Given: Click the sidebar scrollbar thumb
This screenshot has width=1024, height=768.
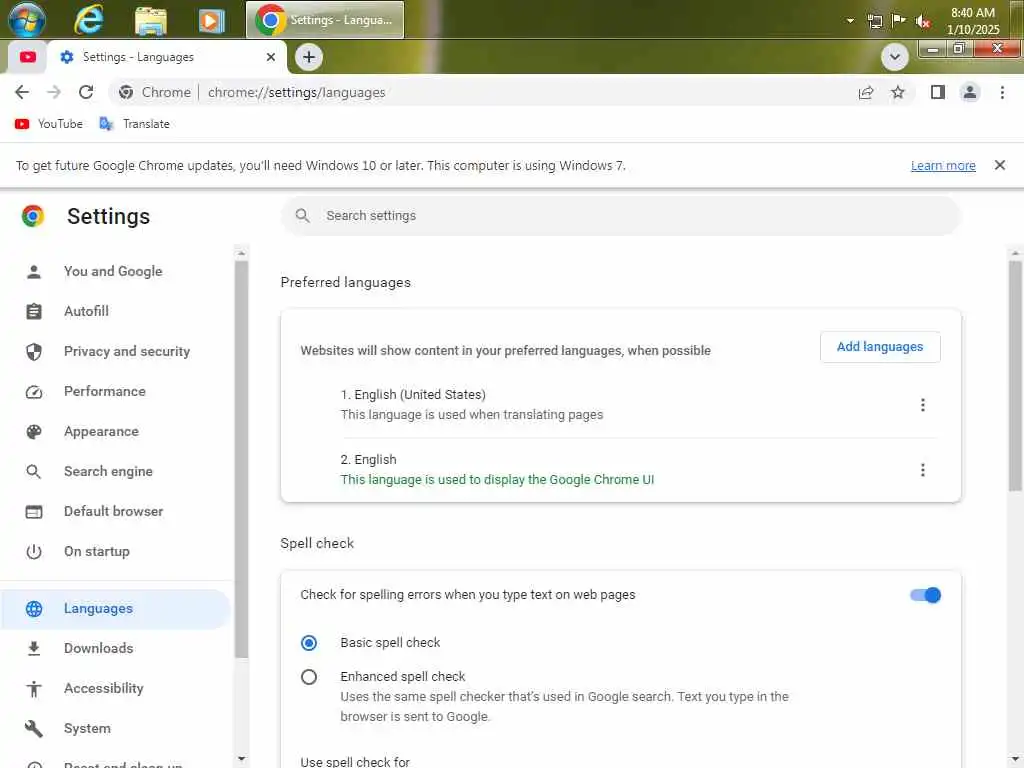Looking at the screenshot, I should point(242,459).
